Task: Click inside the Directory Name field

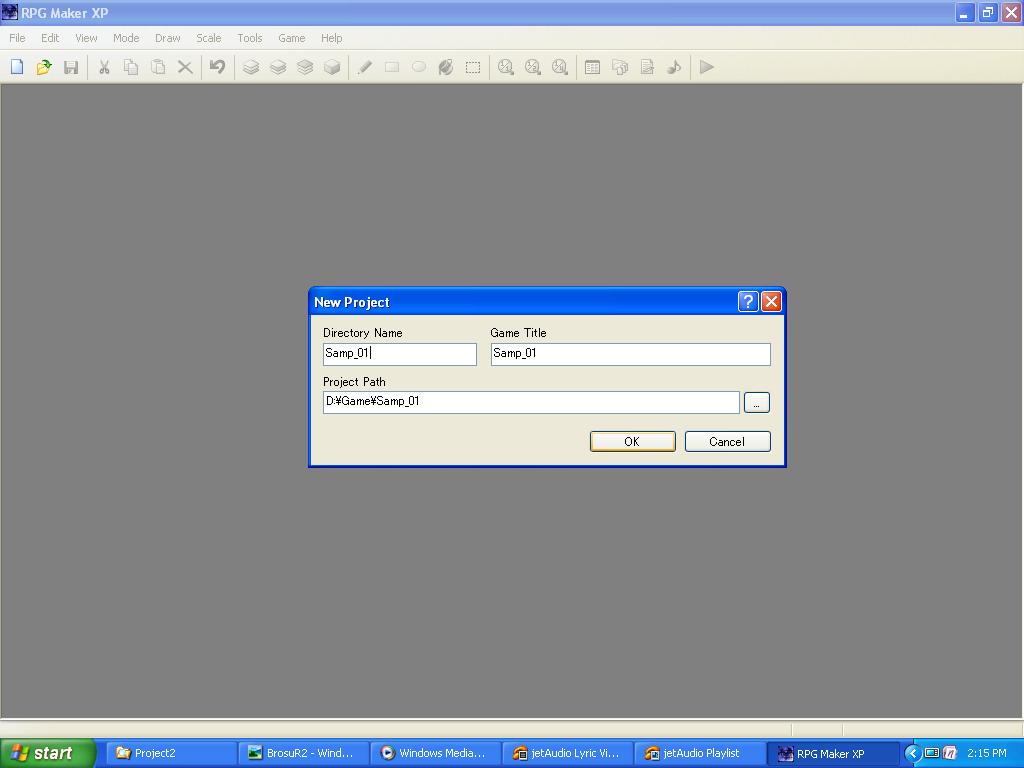Action: coord(400,354)
